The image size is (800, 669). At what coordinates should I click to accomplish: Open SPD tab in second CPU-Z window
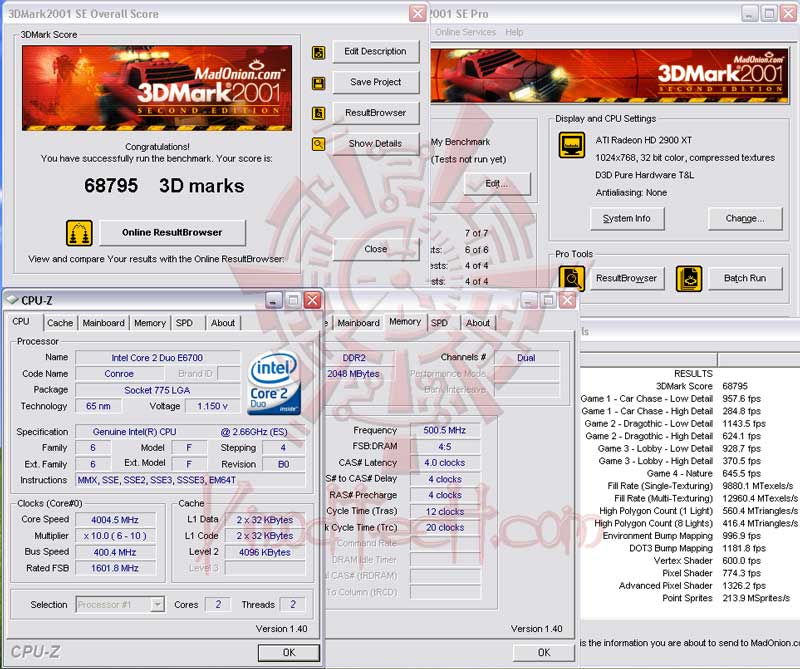pyautogui.click(x=439, y=323)
